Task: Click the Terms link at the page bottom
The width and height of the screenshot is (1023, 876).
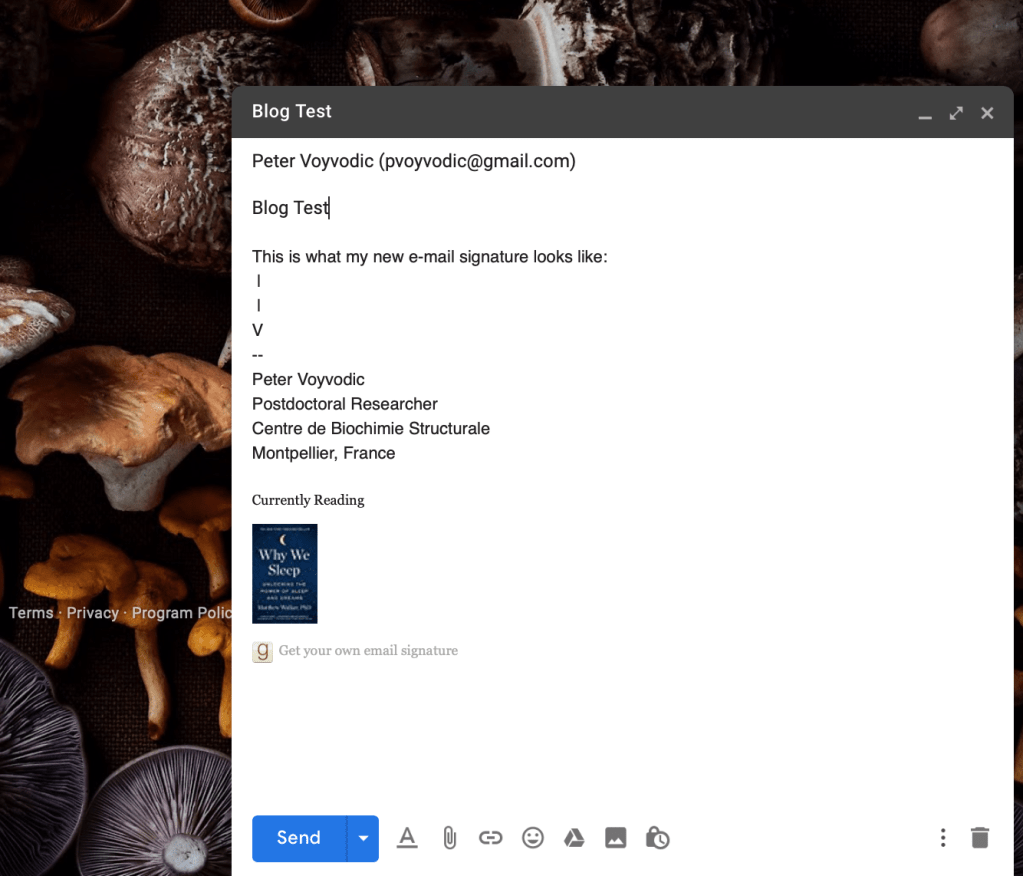Action: pyautogui.click(x=31, y=613)
